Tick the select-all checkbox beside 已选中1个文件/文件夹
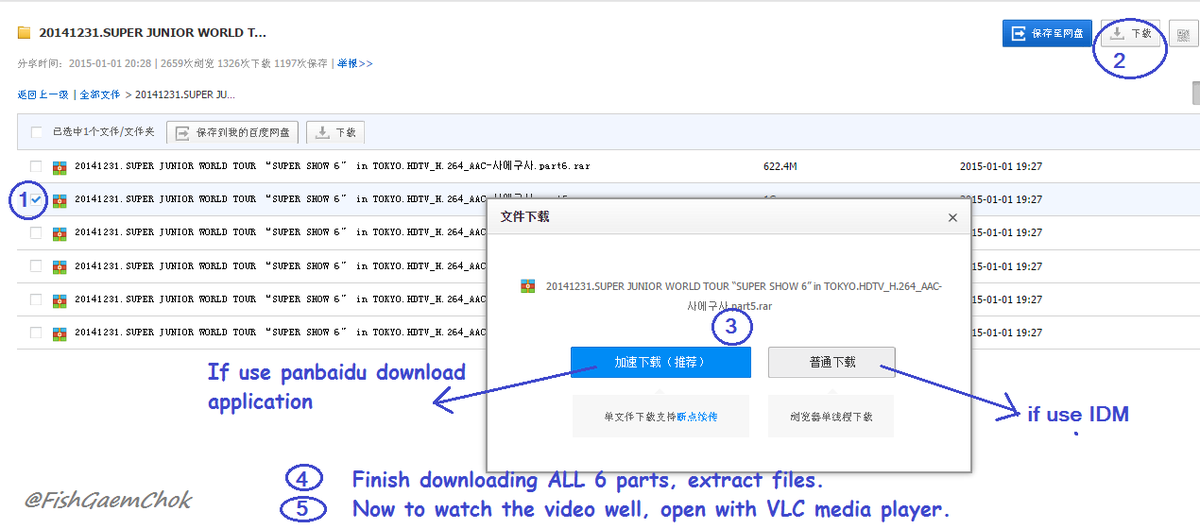The image size is (1200, 529). 37,132
